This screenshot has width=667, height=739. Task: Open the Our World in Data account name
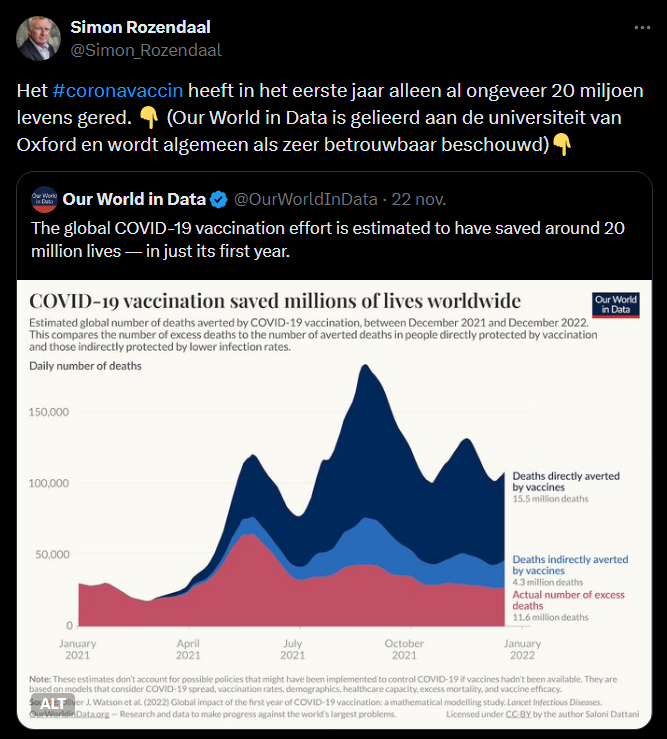coord(134,199)
